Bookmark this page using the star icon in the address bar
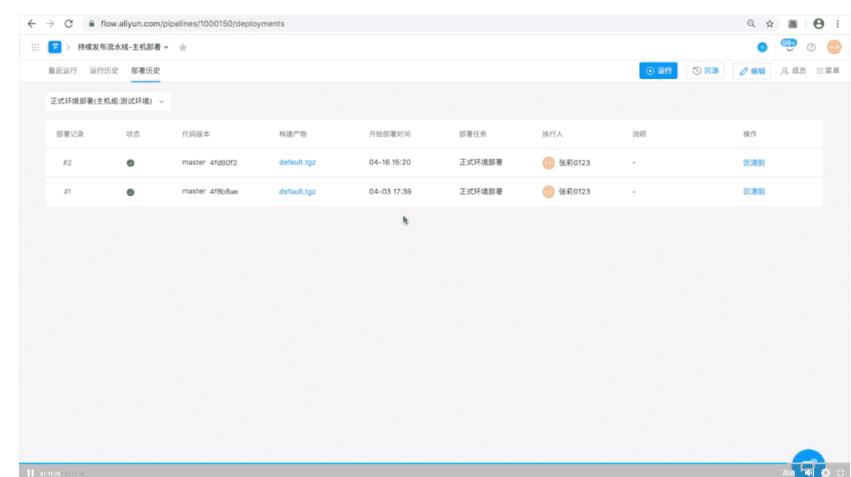Image resolution: width=851 pixels, height=477 pixels. [x=770, y=23]
